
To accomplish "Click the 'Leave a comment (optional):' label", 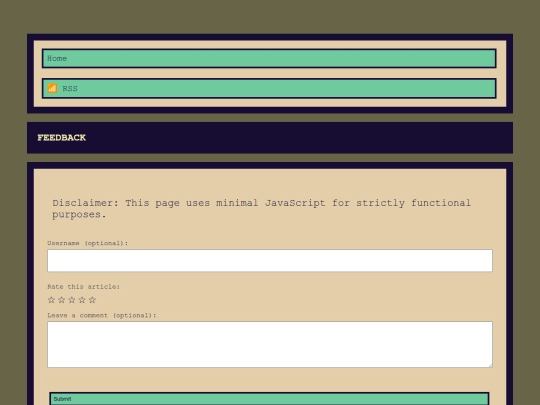I will point(102,315).
